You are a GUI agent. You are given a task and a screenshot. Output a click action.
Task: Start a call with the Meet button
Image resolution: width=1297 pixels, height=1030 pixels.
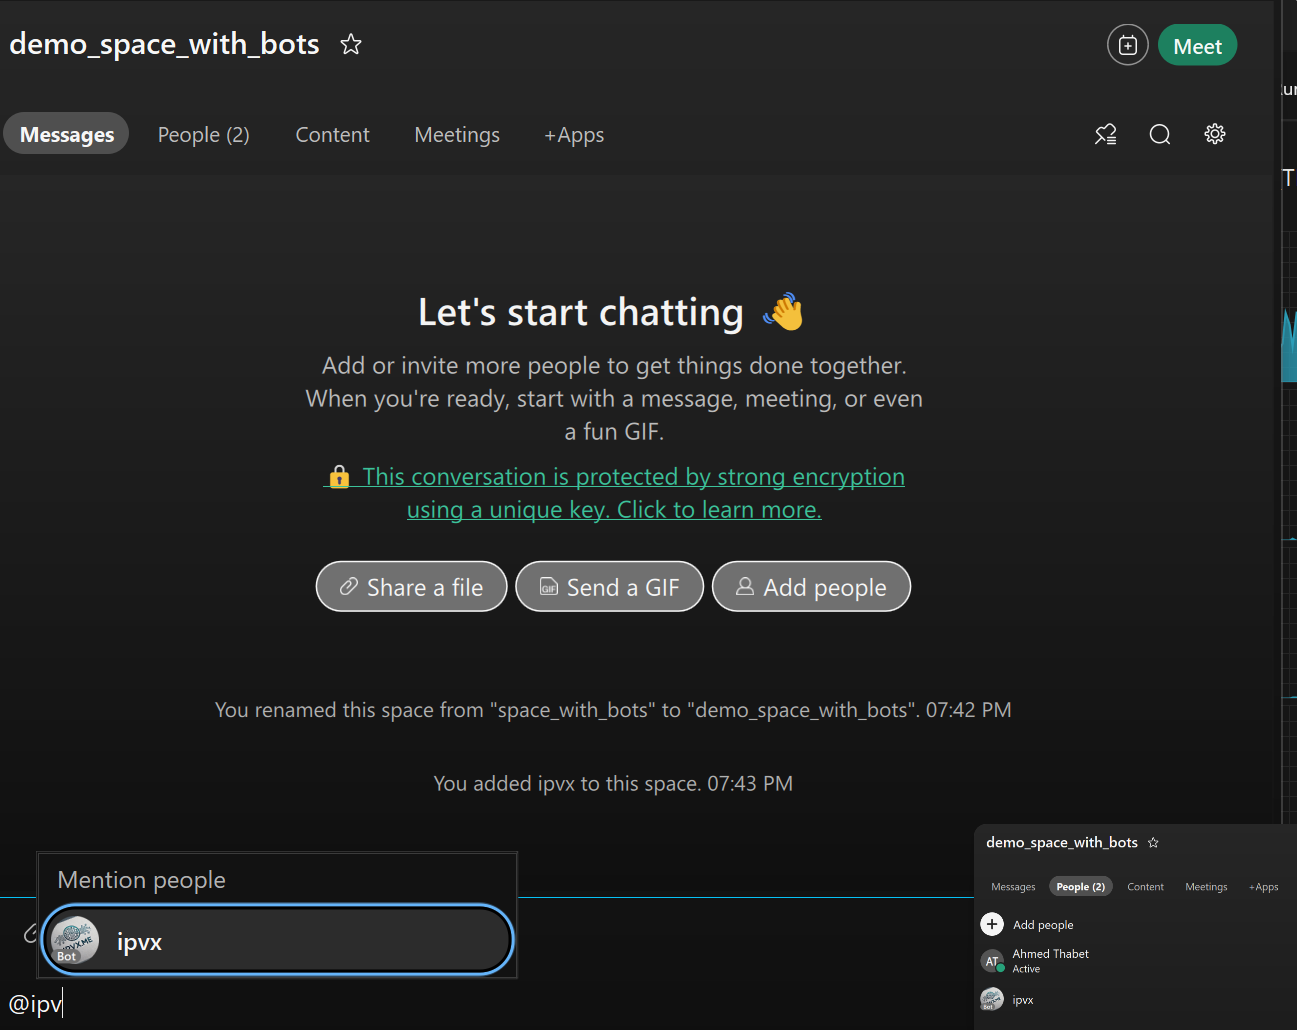coord(1197,46)
